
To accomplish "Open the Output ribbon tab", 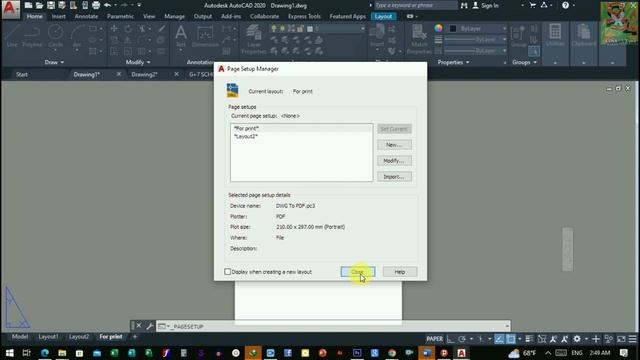I will 202,16.
